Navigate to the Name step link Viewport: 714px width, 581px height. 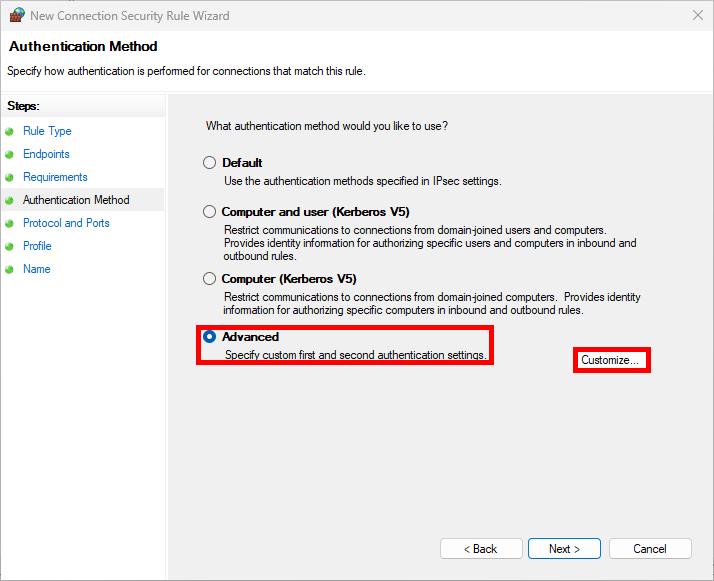pyautogui.click(x=37, y=269)
